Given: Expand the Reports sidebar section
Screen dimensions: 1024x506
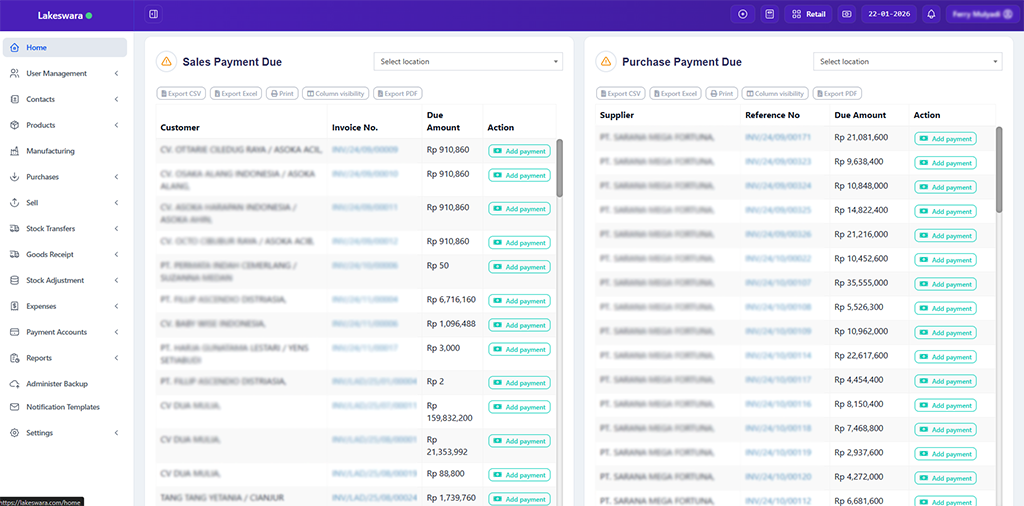Looking at the screenshot, I should pyautogui.click(x=116, y=358).
